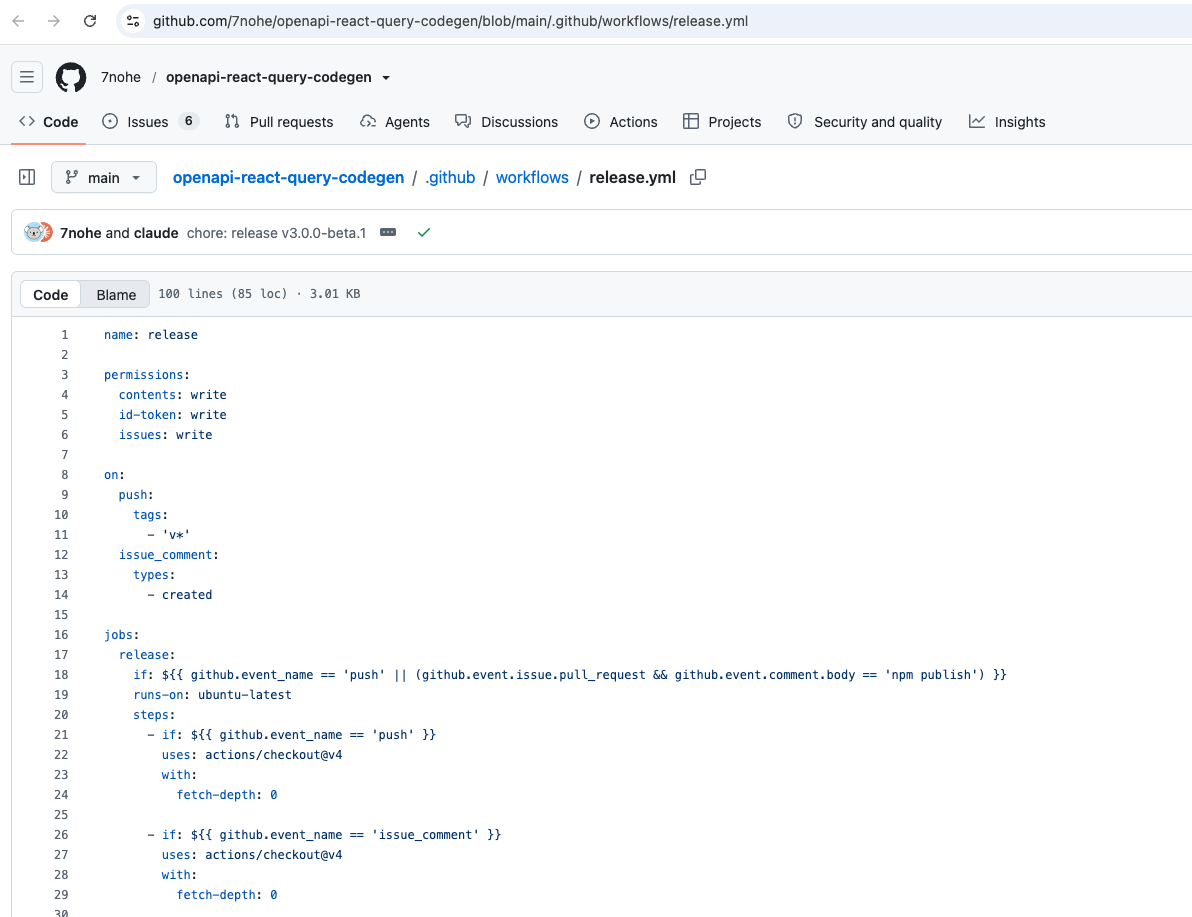Click 'id-token: write' line text
The image size is (1192, 917).
[x=173, y=414]
